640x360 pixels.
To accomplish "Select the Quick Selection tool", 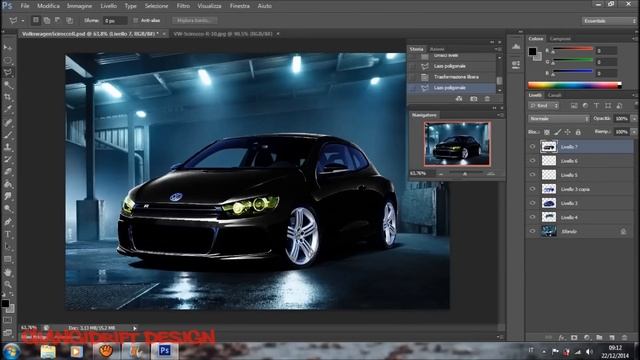I will tap(7, 85).
